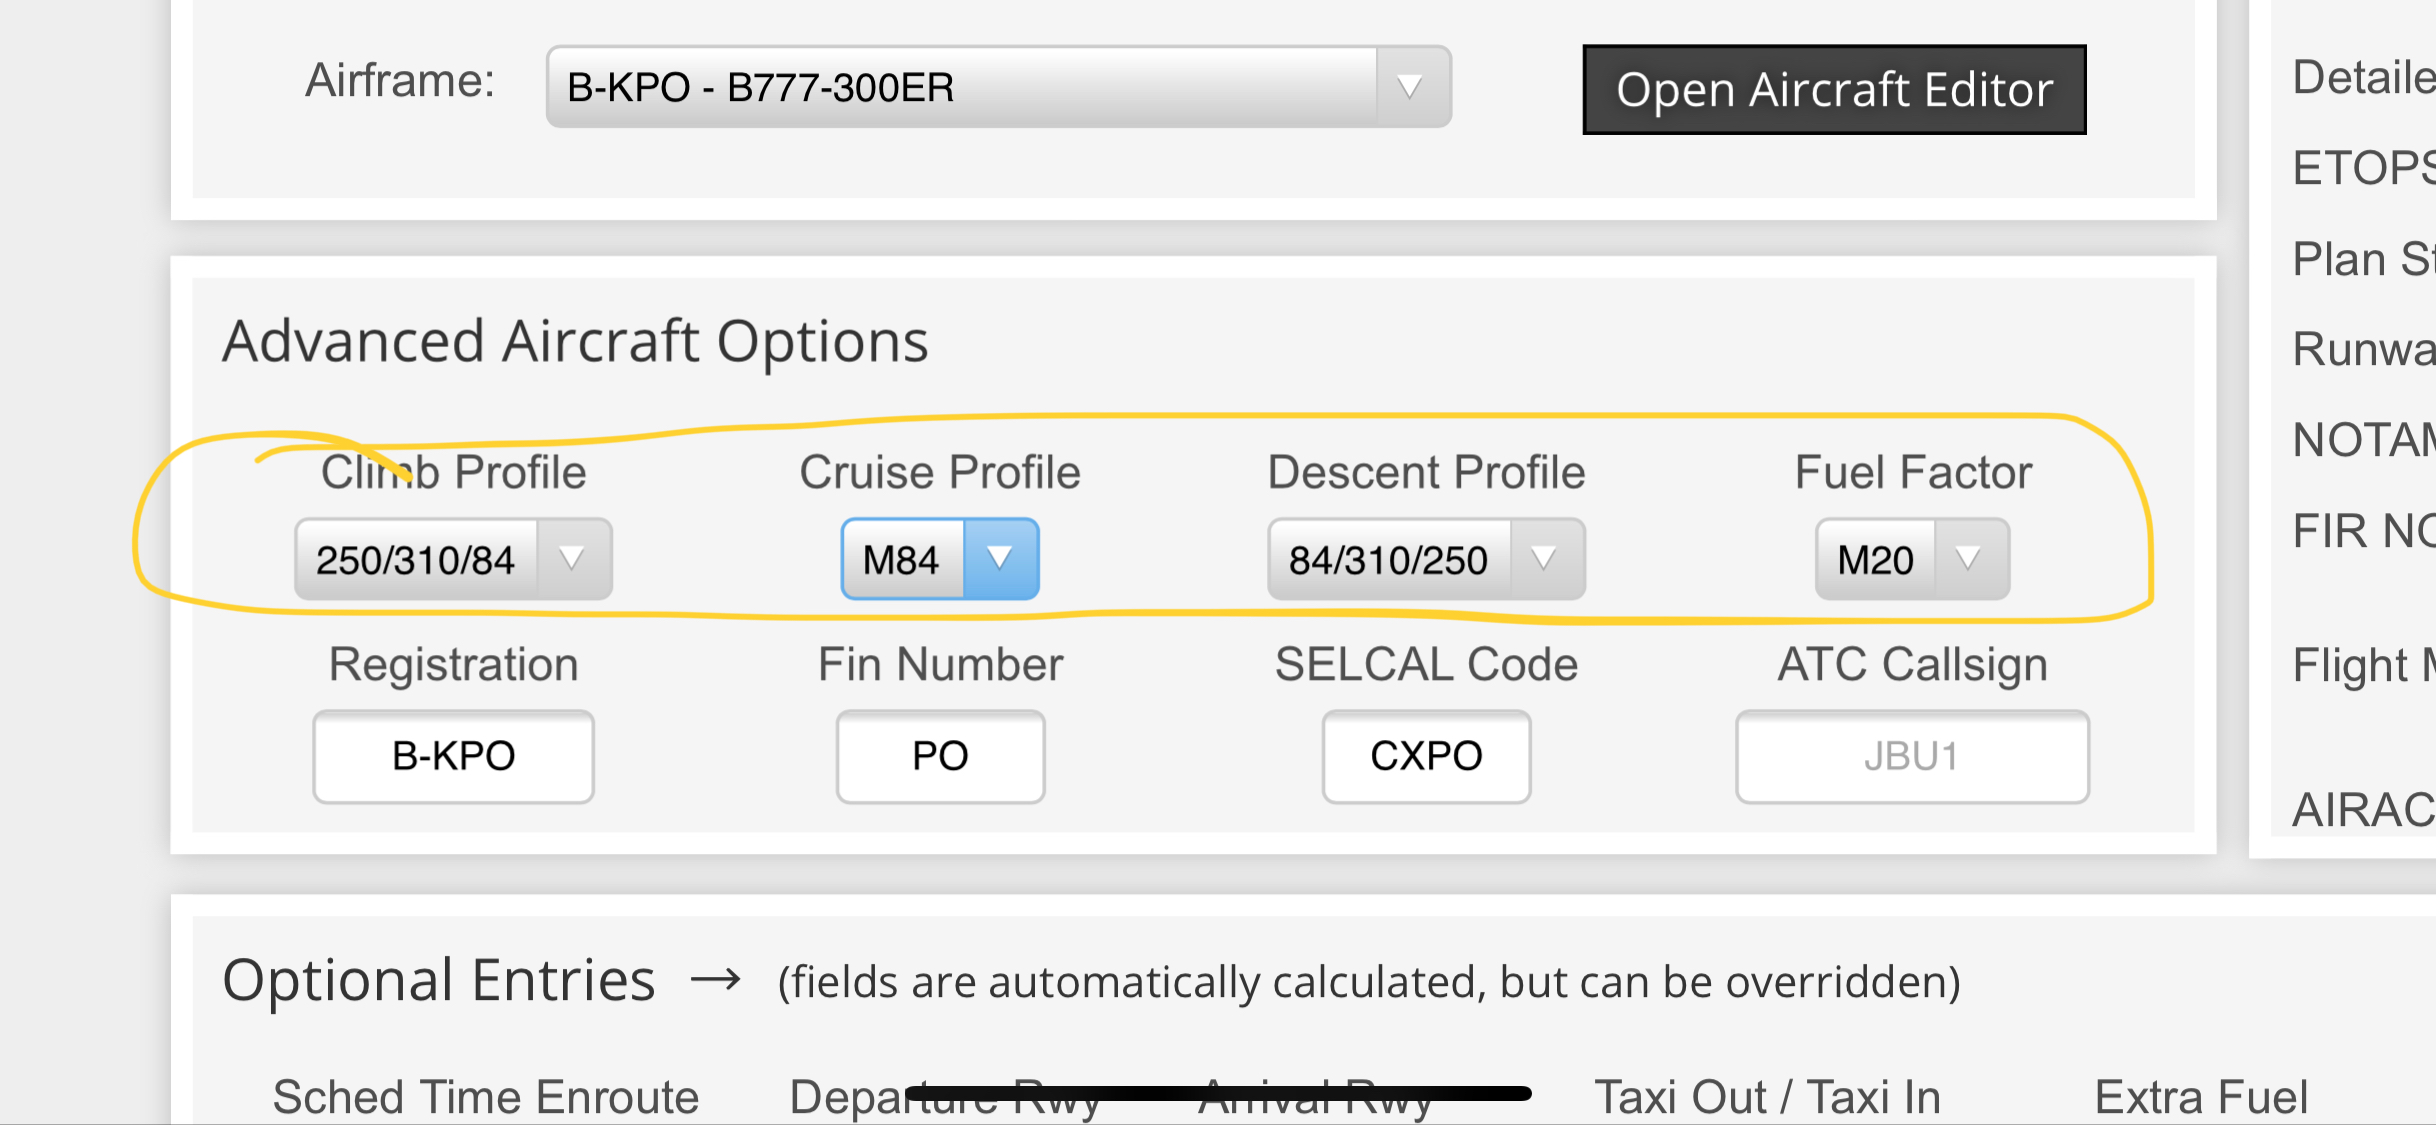Screen dimensions: 2436x1125
Task: Click the Airframe dropdown arrow
Action: [1410, 87]
